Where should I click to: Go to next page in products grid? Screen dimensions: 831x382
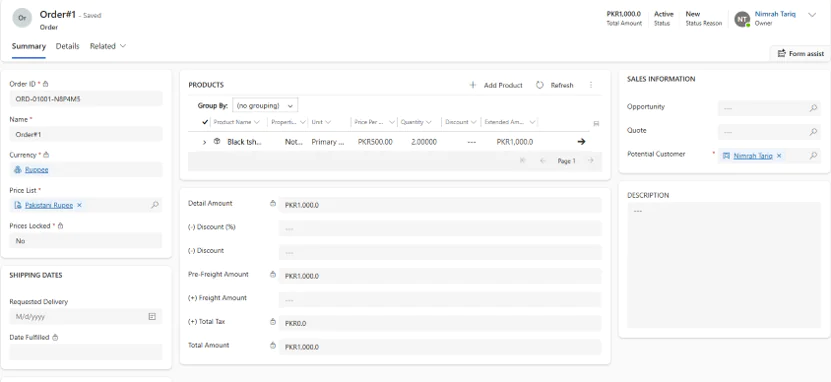[590, 161]
